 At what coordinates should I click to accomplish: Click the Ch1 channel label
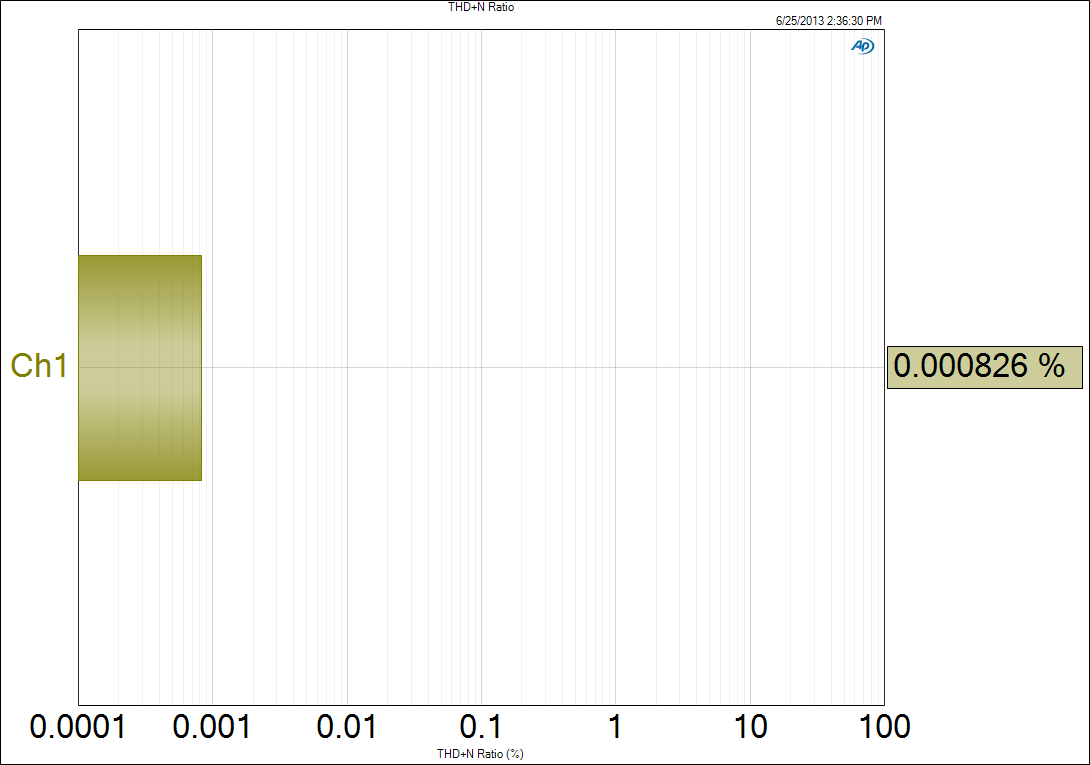click(x=39, y=366)
